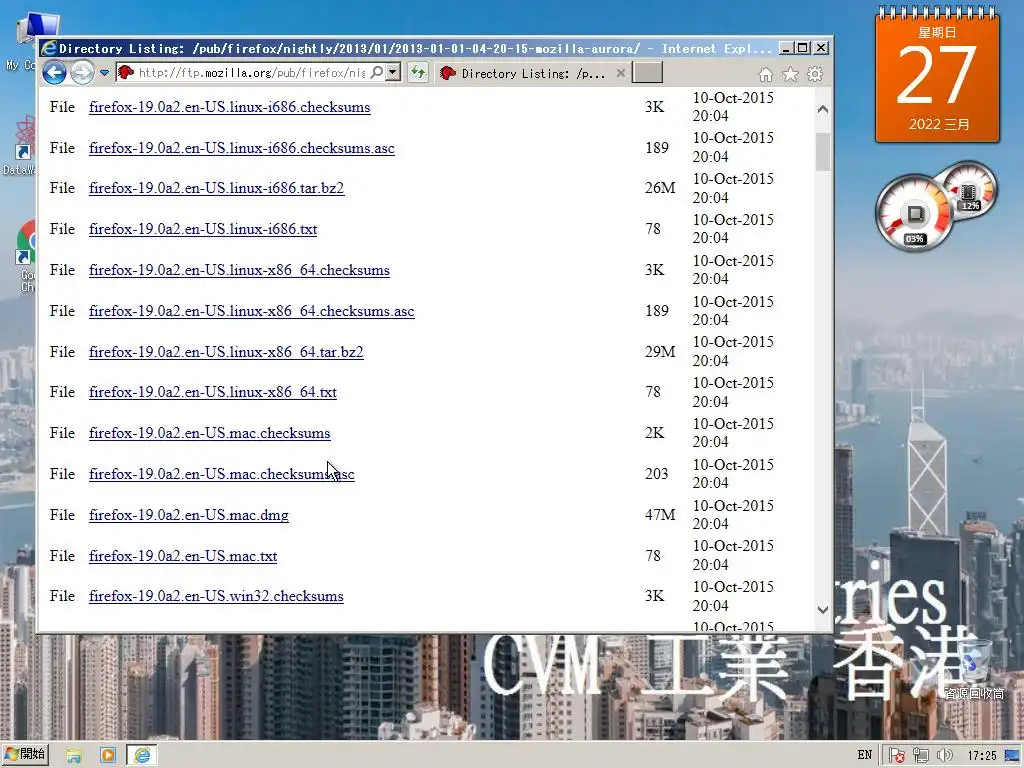Open firefox-19.0a2.en-US.mac.txt link
Screen dimensions: 1024x768
(183, 556)
